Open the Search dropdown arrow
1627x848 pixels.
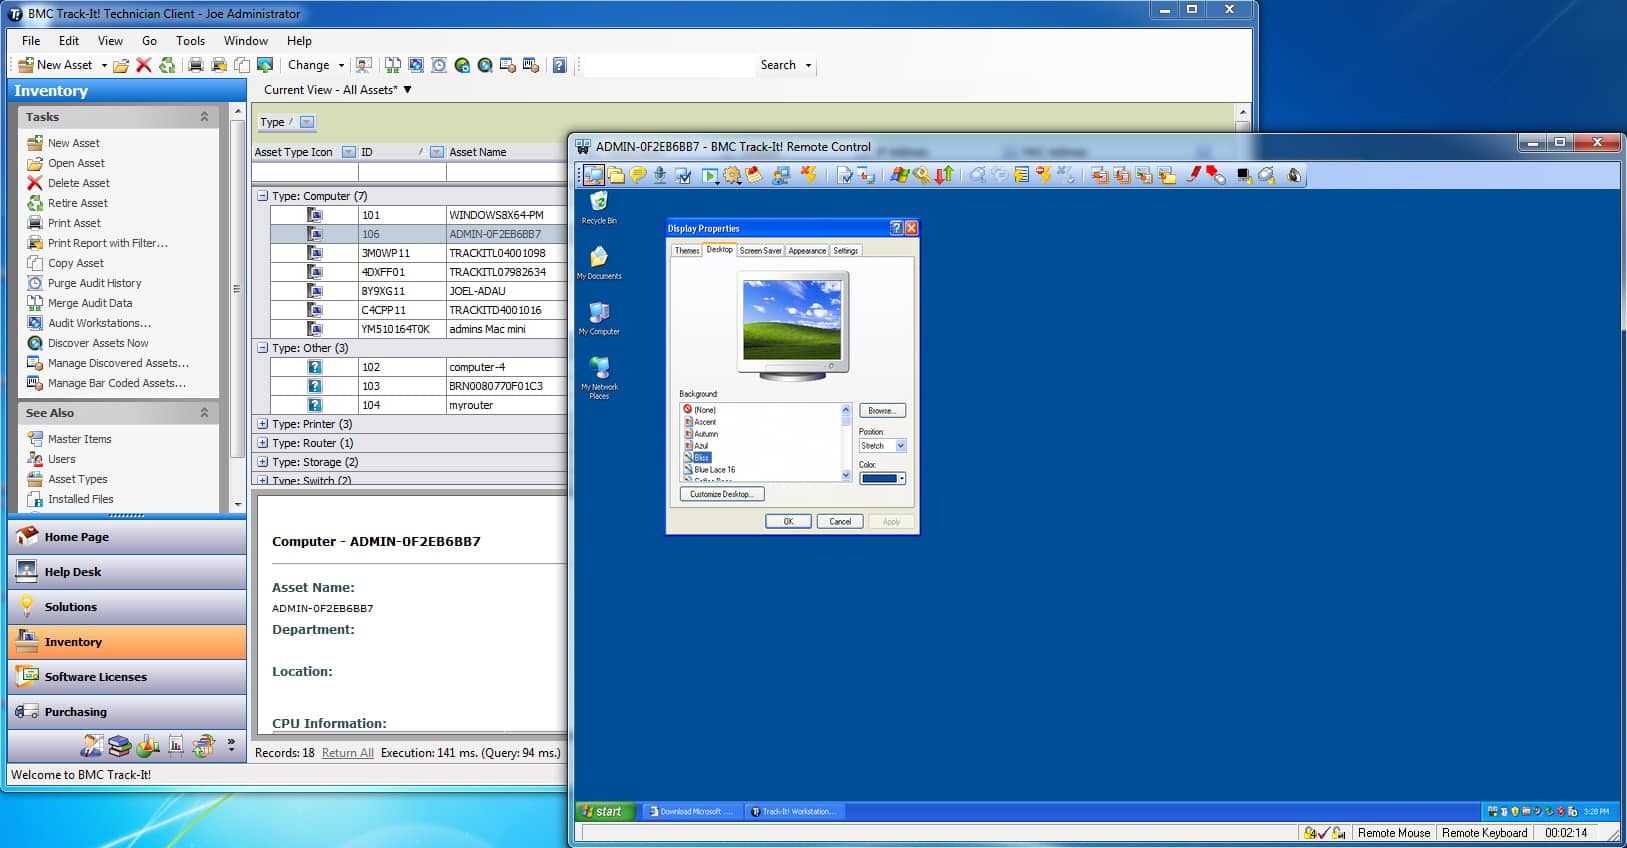(x=808, y=66)
